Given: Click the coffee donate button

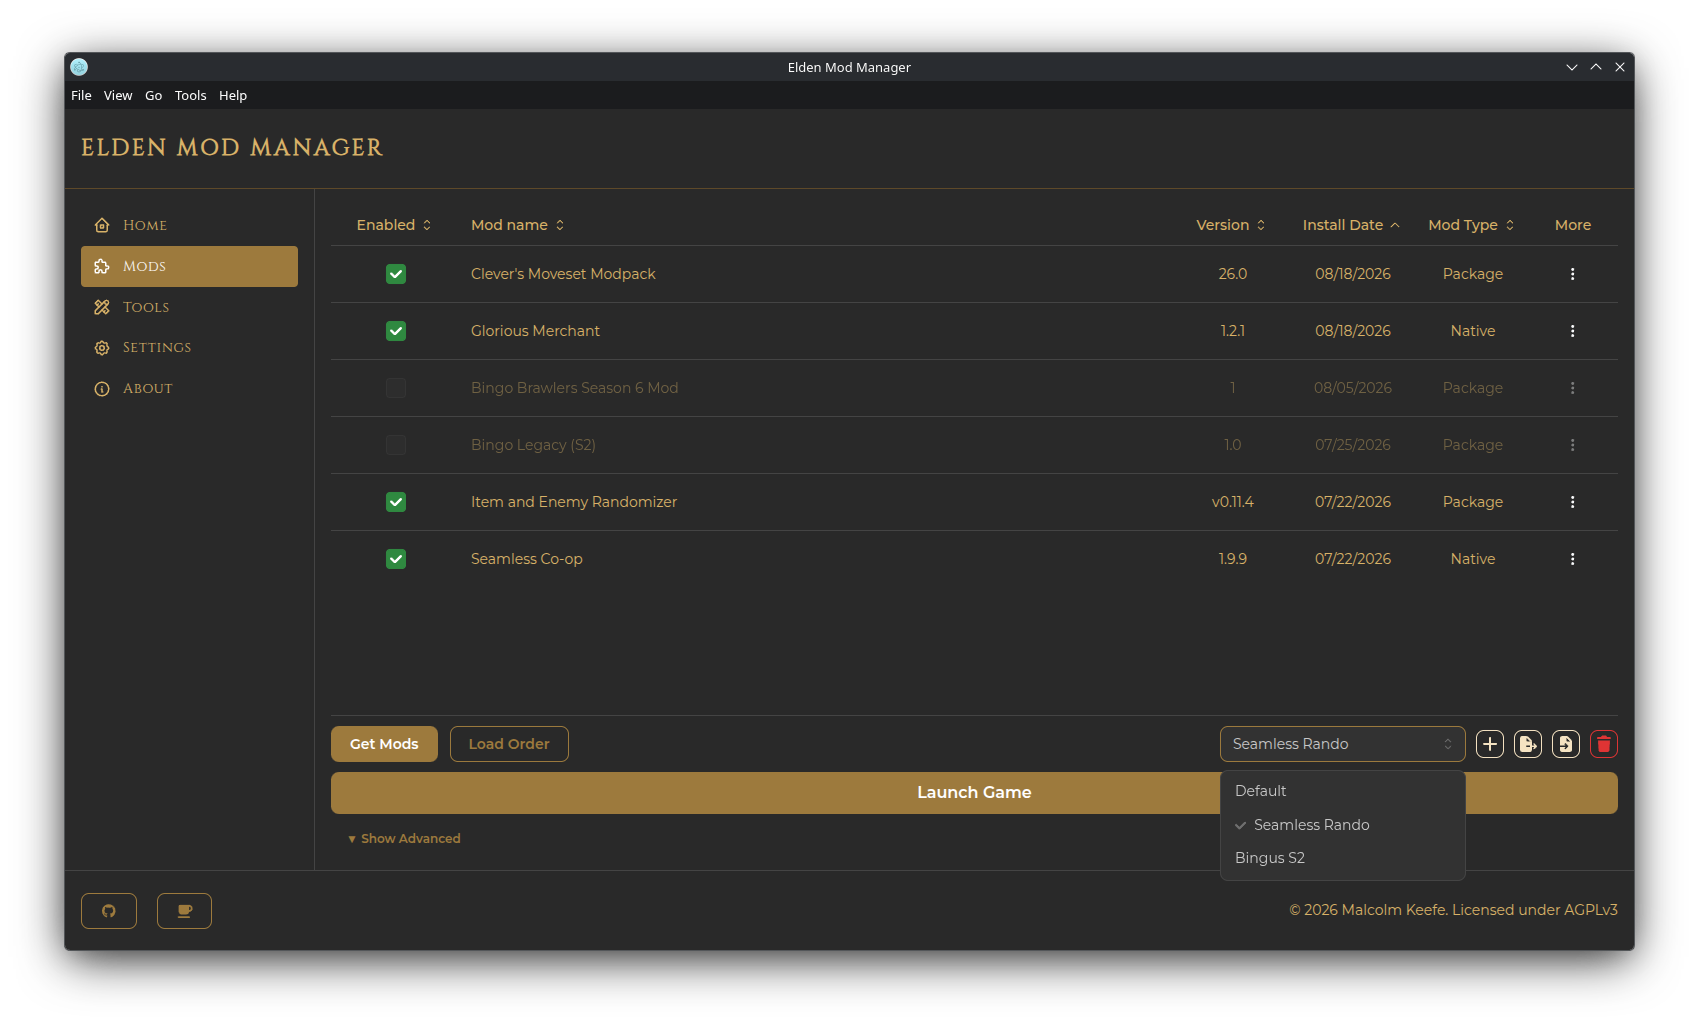Looking at the screenshot, I should pos(184,911).
